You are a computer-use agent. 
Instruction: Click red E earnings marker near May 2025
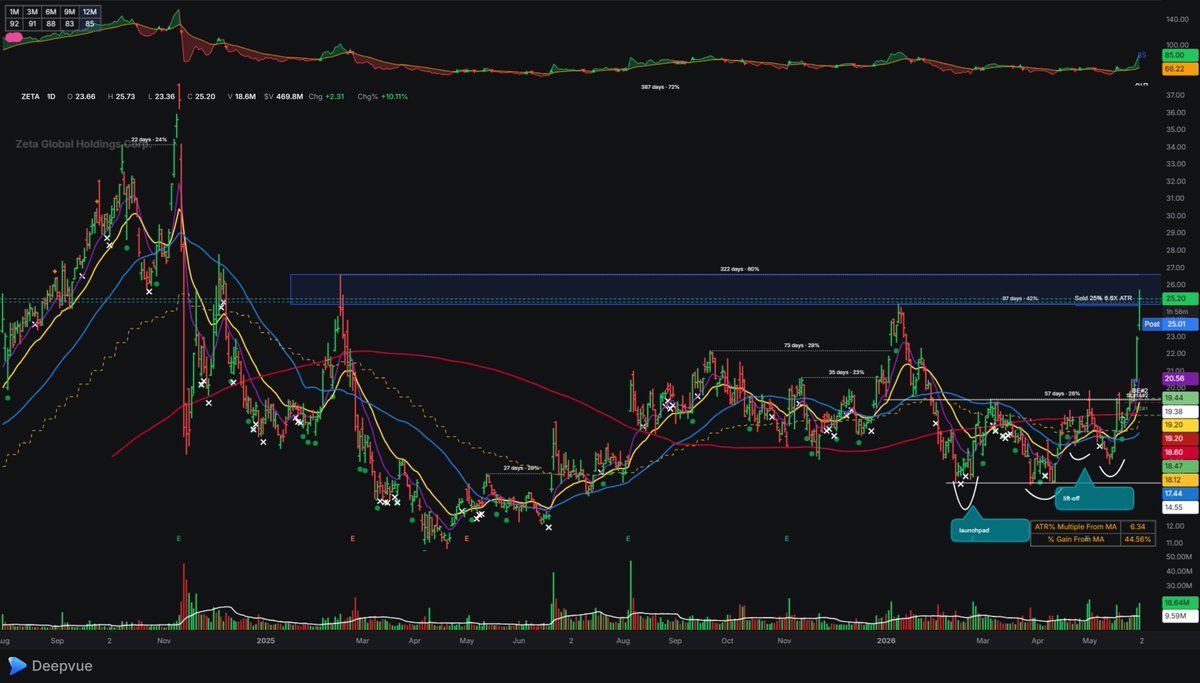tap(466, 539)
